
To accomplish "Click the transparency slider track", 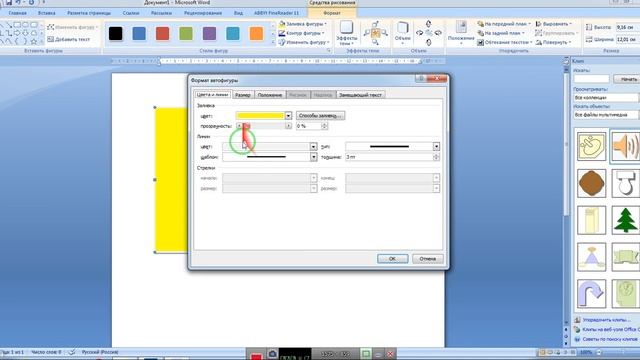I will (x=264, y=126).
